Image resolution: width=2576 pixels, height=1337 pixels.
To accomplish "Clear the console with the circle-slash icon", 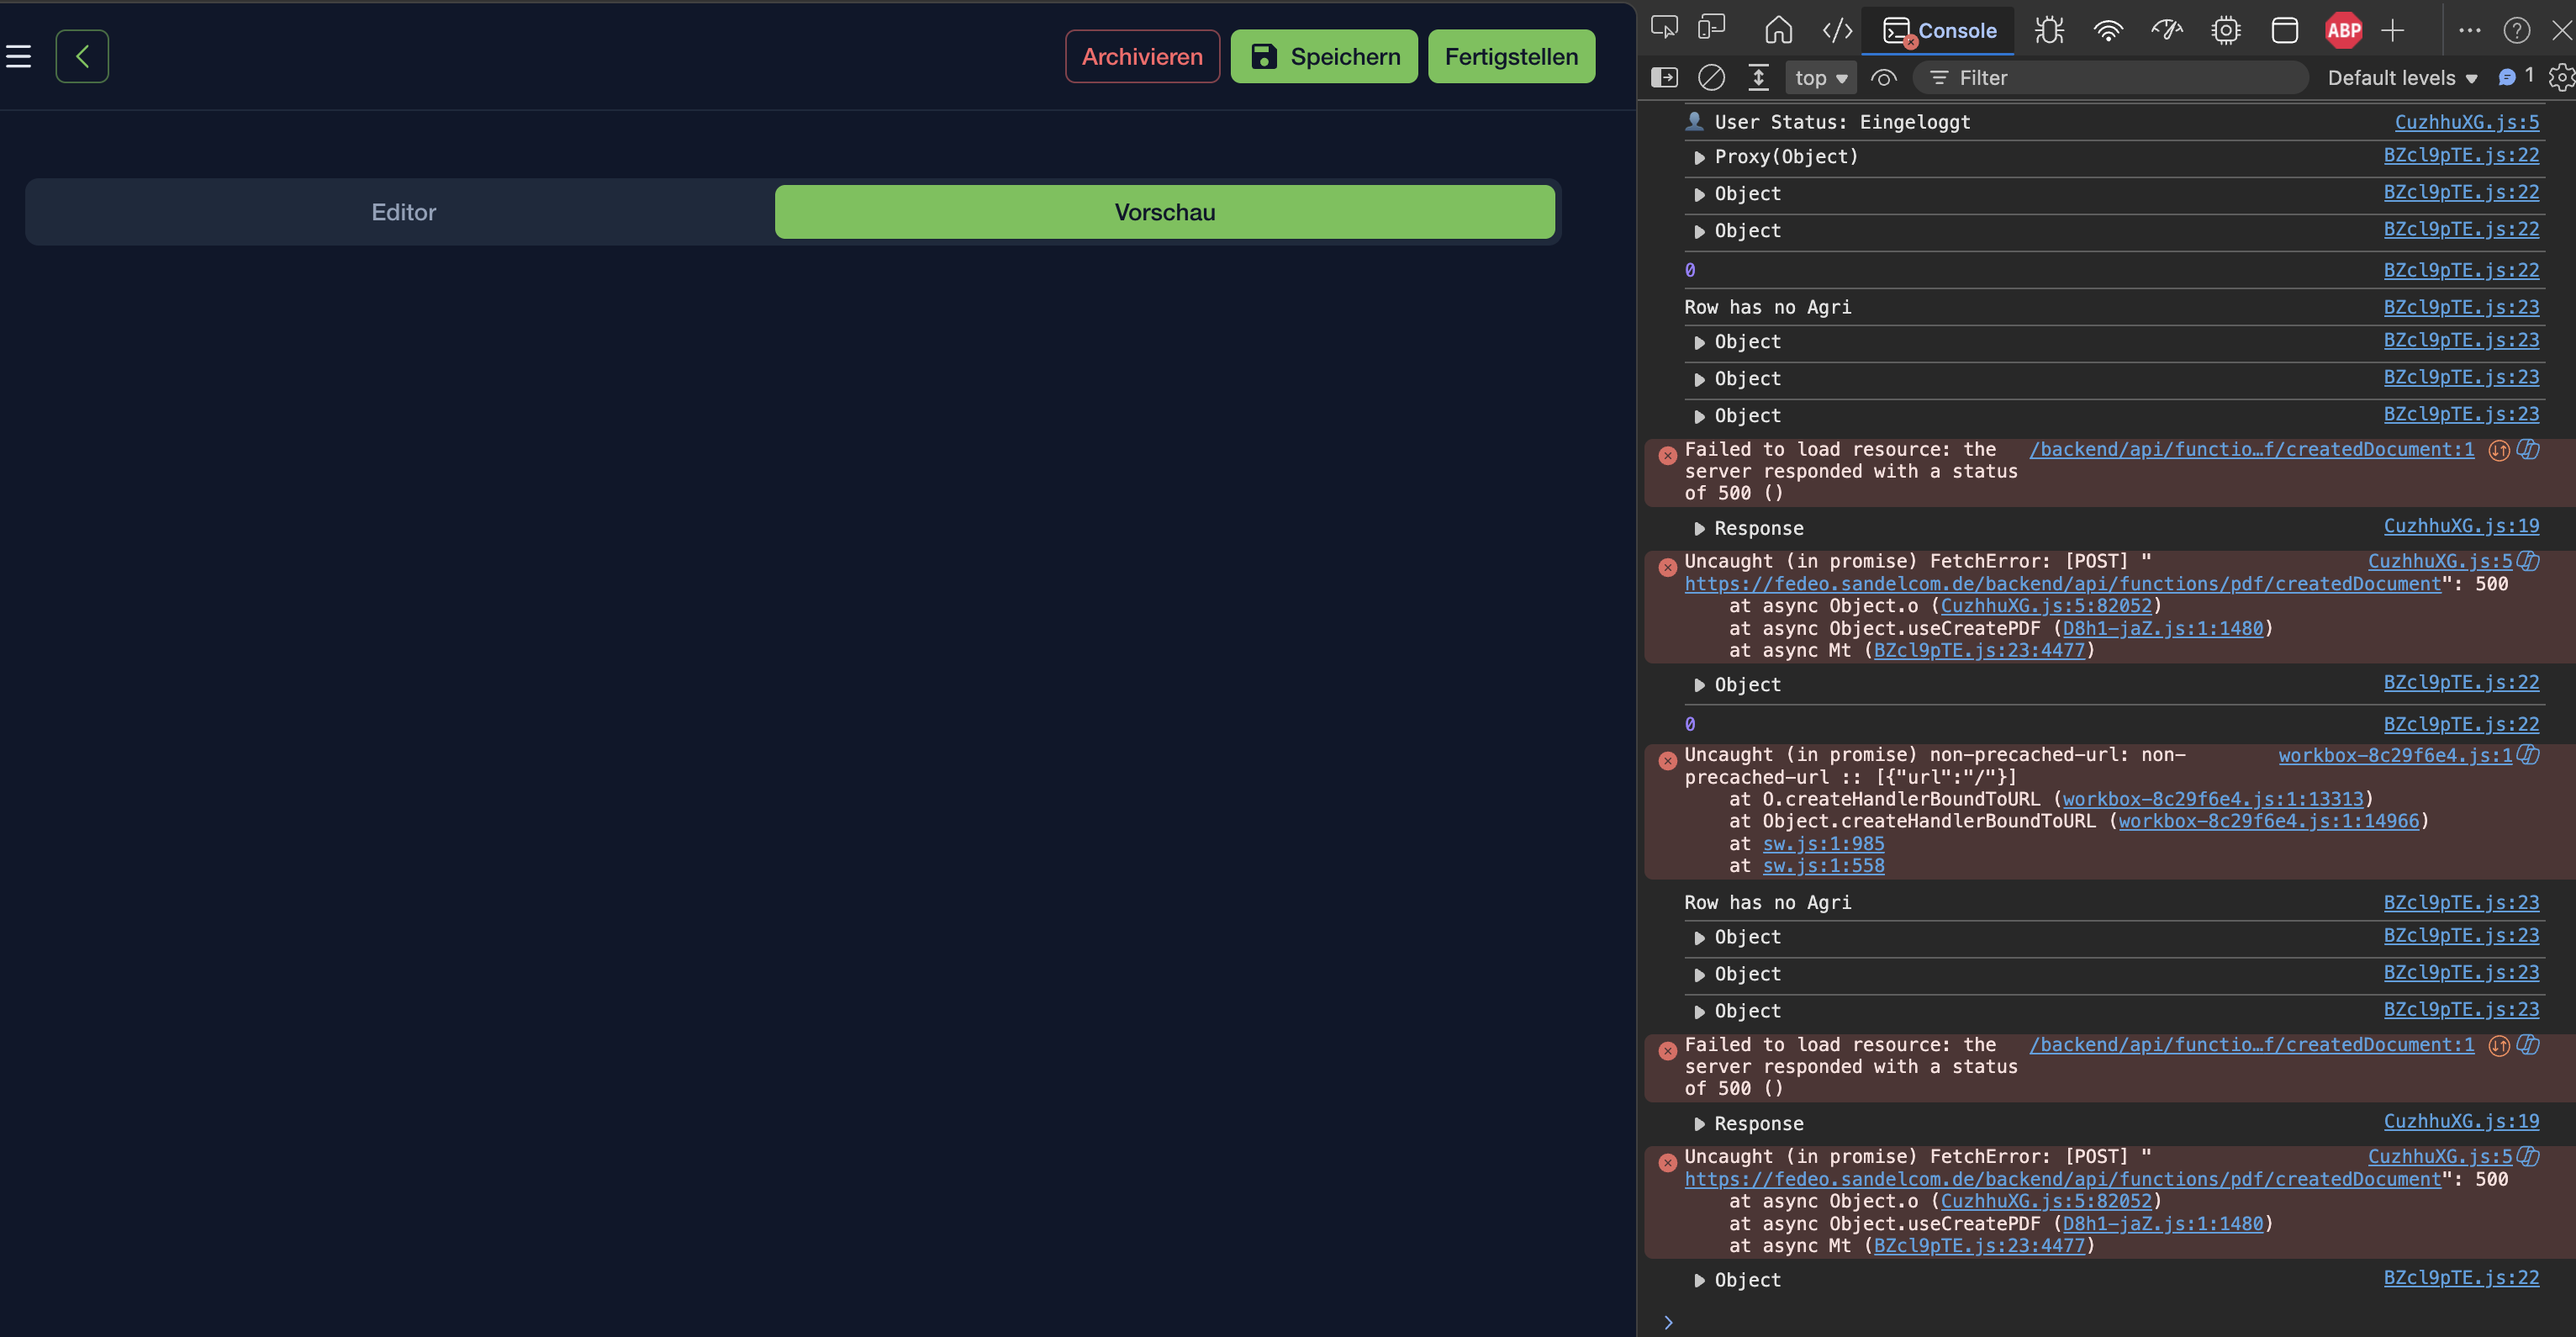I will point(1711,77).
